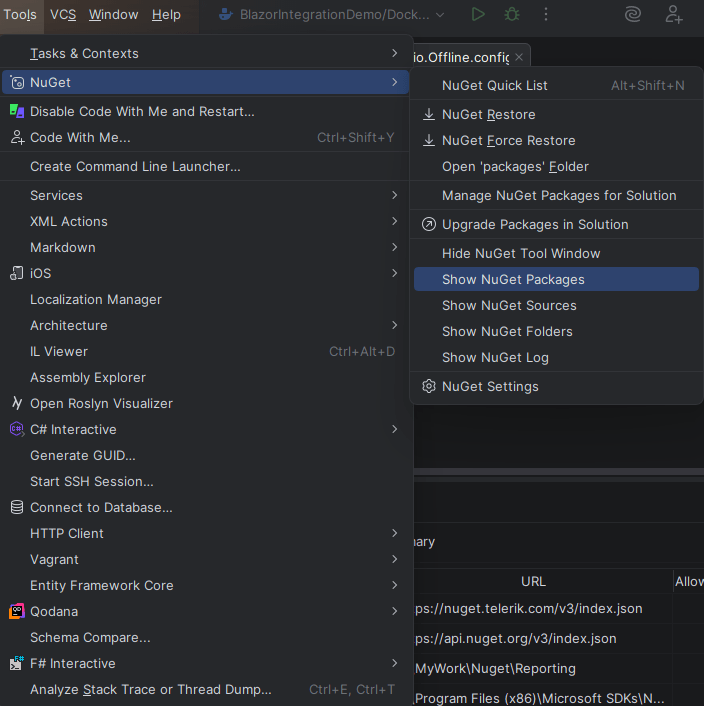Screen dimensions: 704x706
Task: Choose Schema Compare
Action: coord(205,638)
